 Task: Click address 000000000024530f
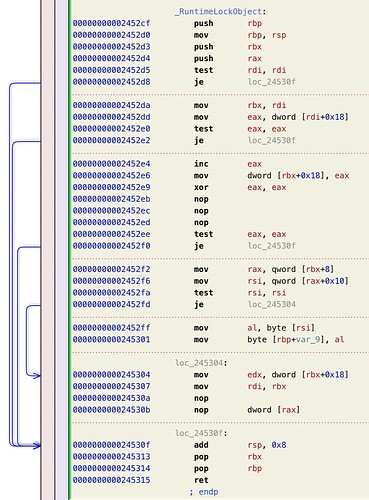pos(111,445)
